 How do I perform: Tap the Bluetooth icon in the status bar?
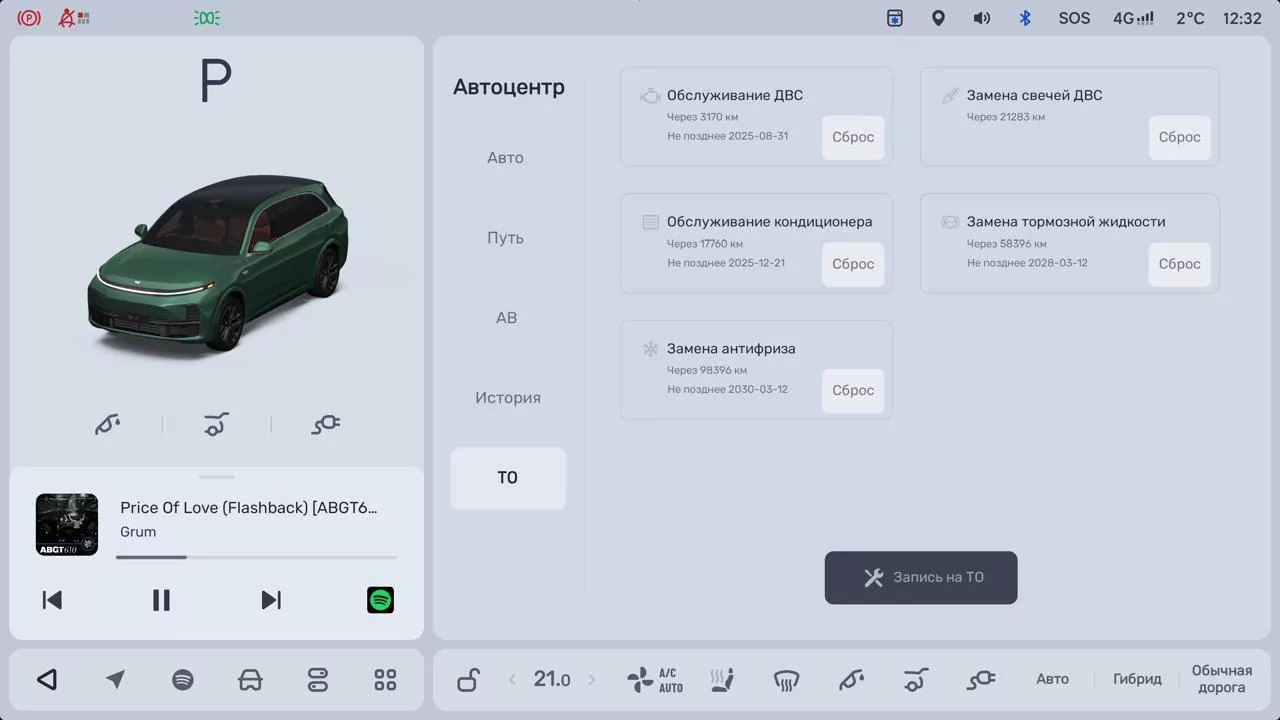(1024, 18)
